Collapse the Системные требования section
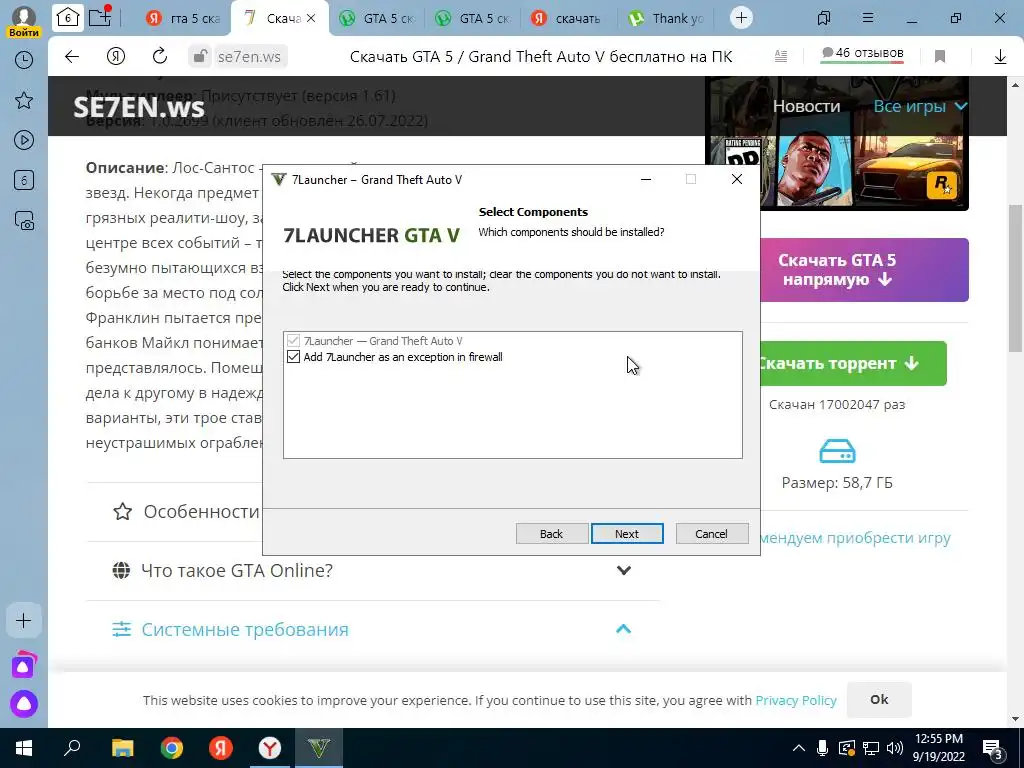The width and height of the screenshot is (1024, 768). 372,629
